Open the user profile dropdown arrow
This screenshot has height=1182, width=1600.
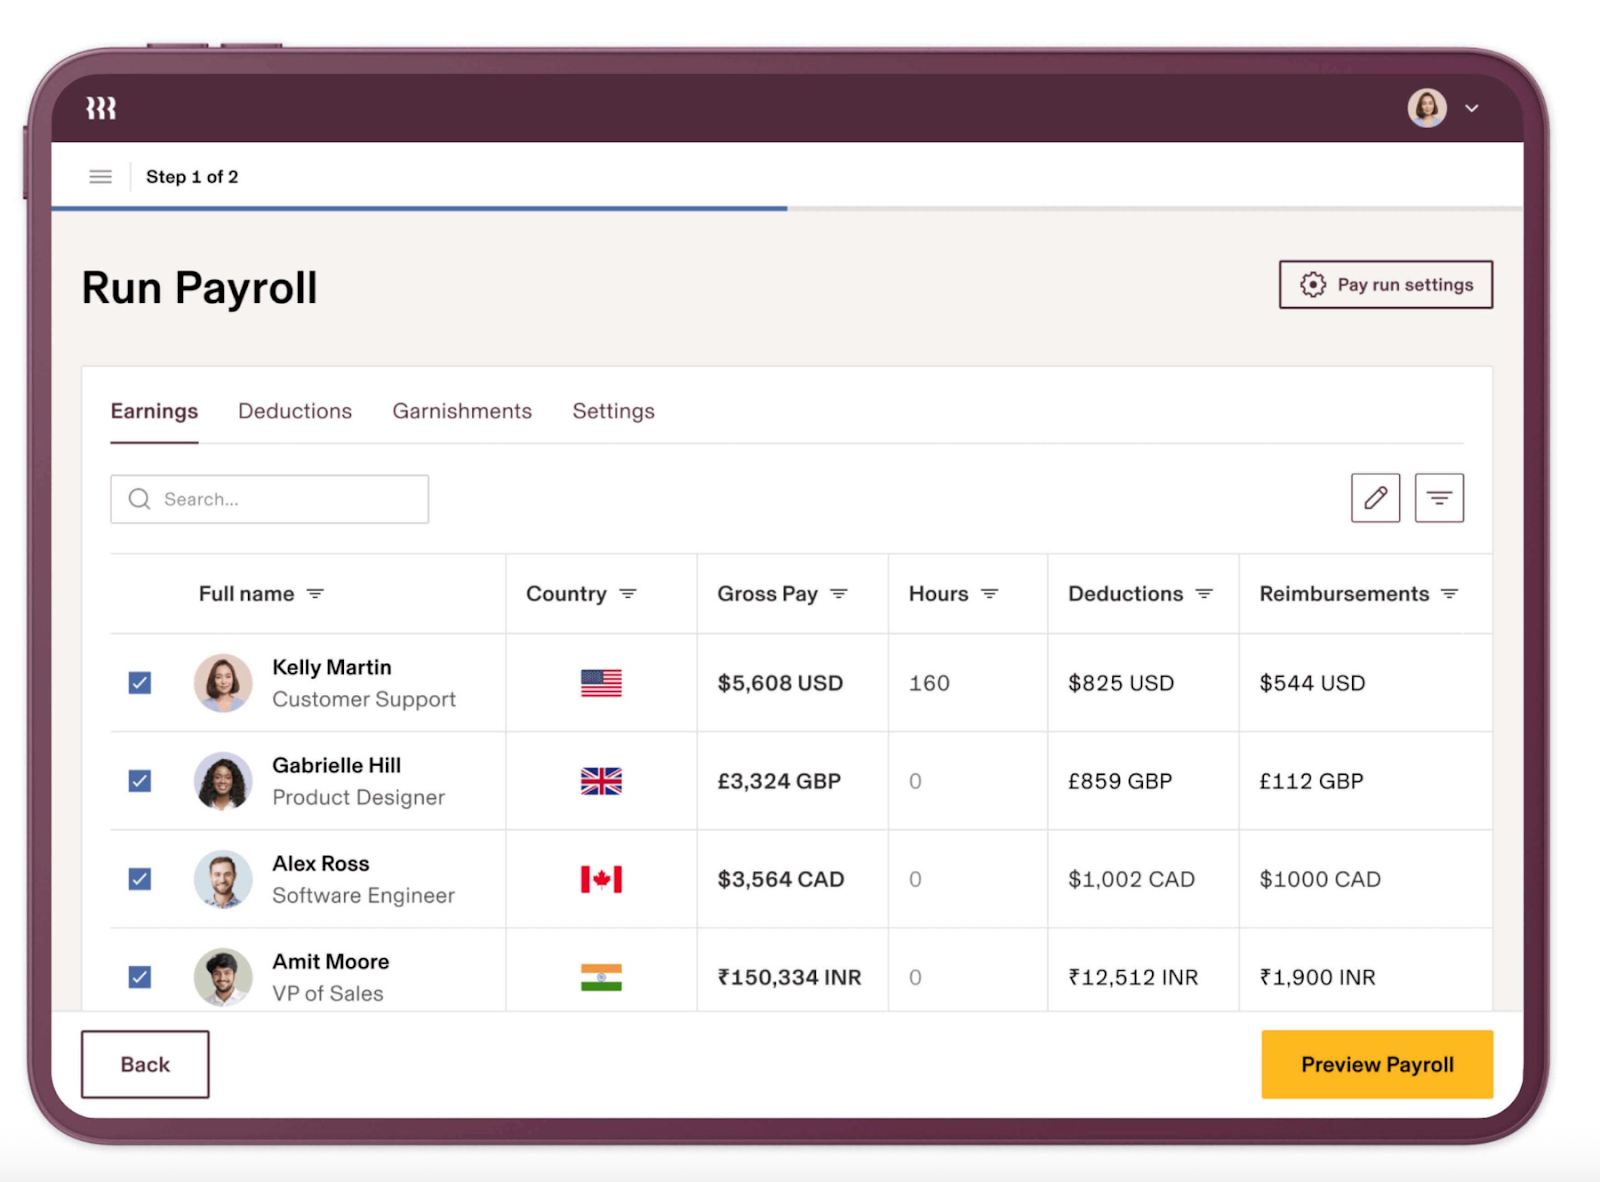tap(1471, 108)
